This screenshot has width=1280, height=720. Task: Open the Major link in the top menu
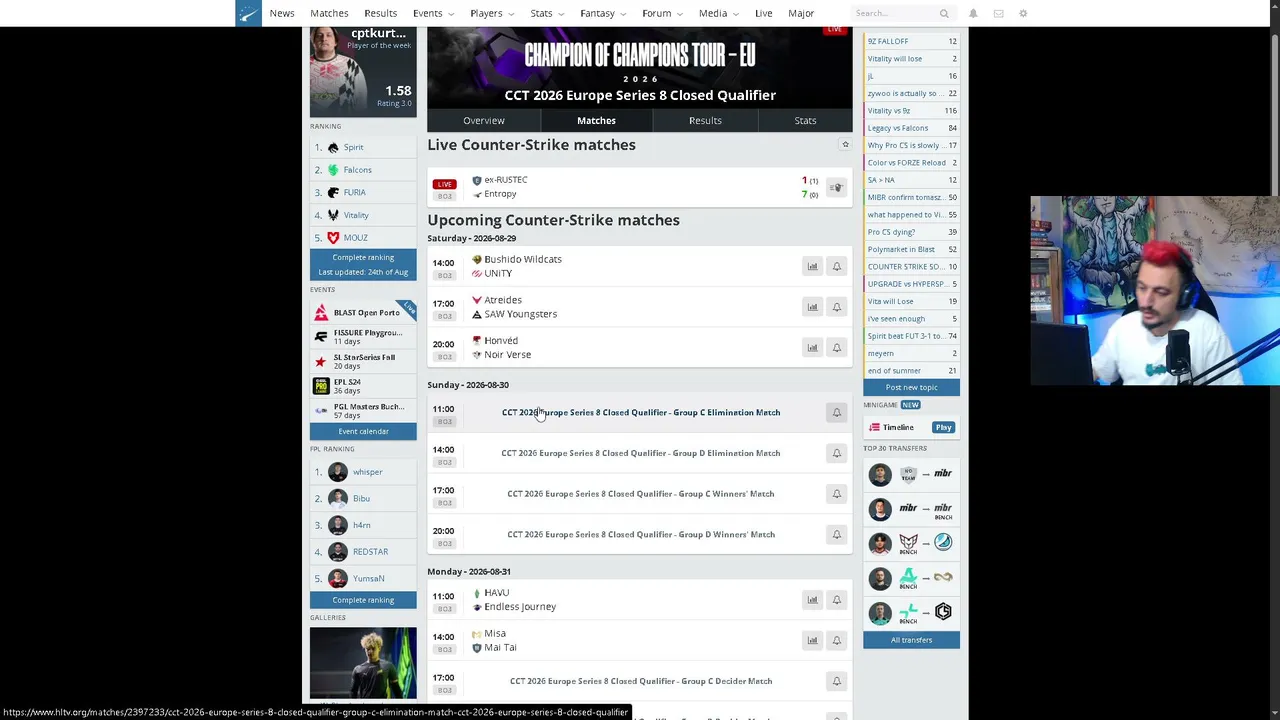coord(801,13)
